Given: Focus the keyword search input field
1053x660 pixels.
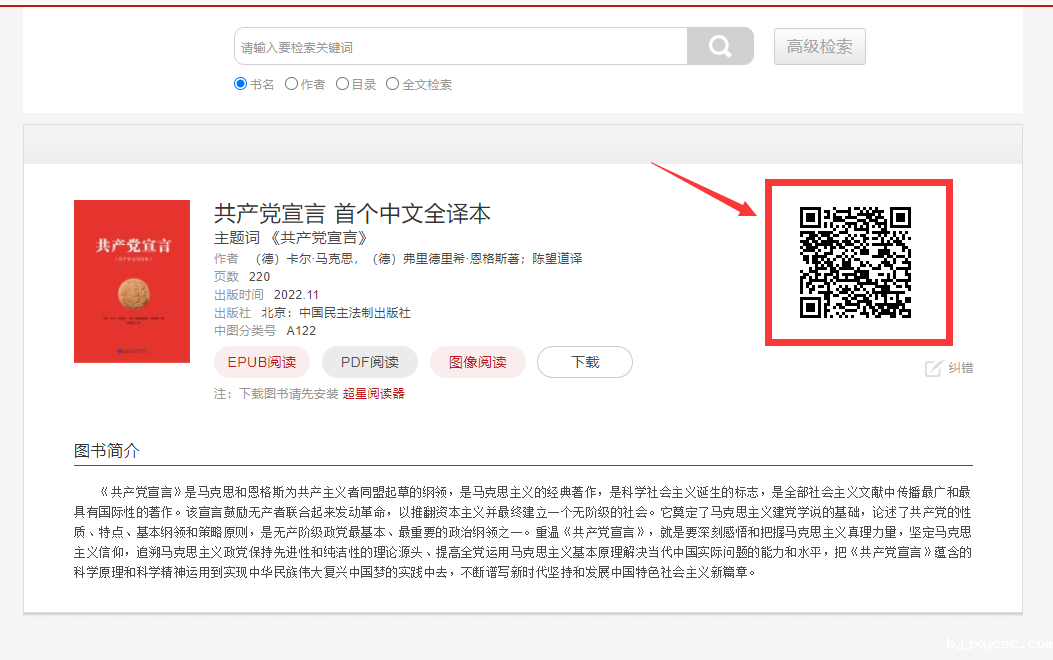Looking at the screenshot, I should point(461,46).
